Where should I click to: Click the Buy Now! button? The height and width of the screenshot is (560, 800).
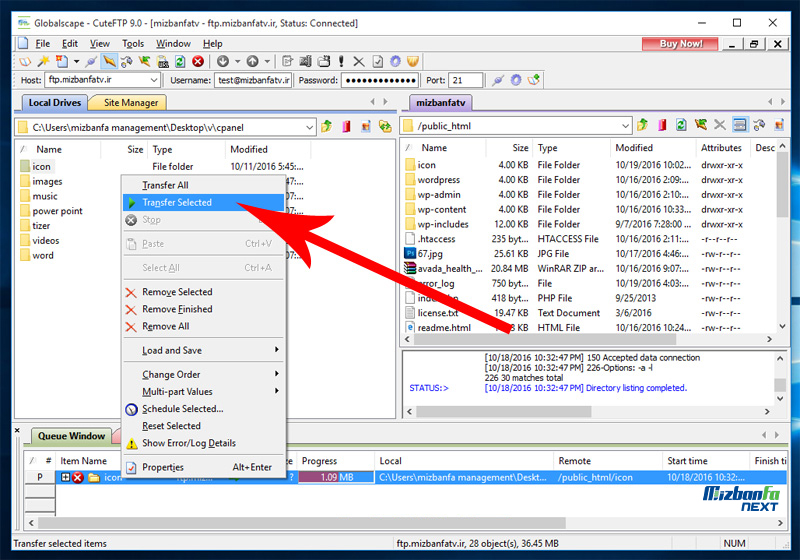(682, 44)
